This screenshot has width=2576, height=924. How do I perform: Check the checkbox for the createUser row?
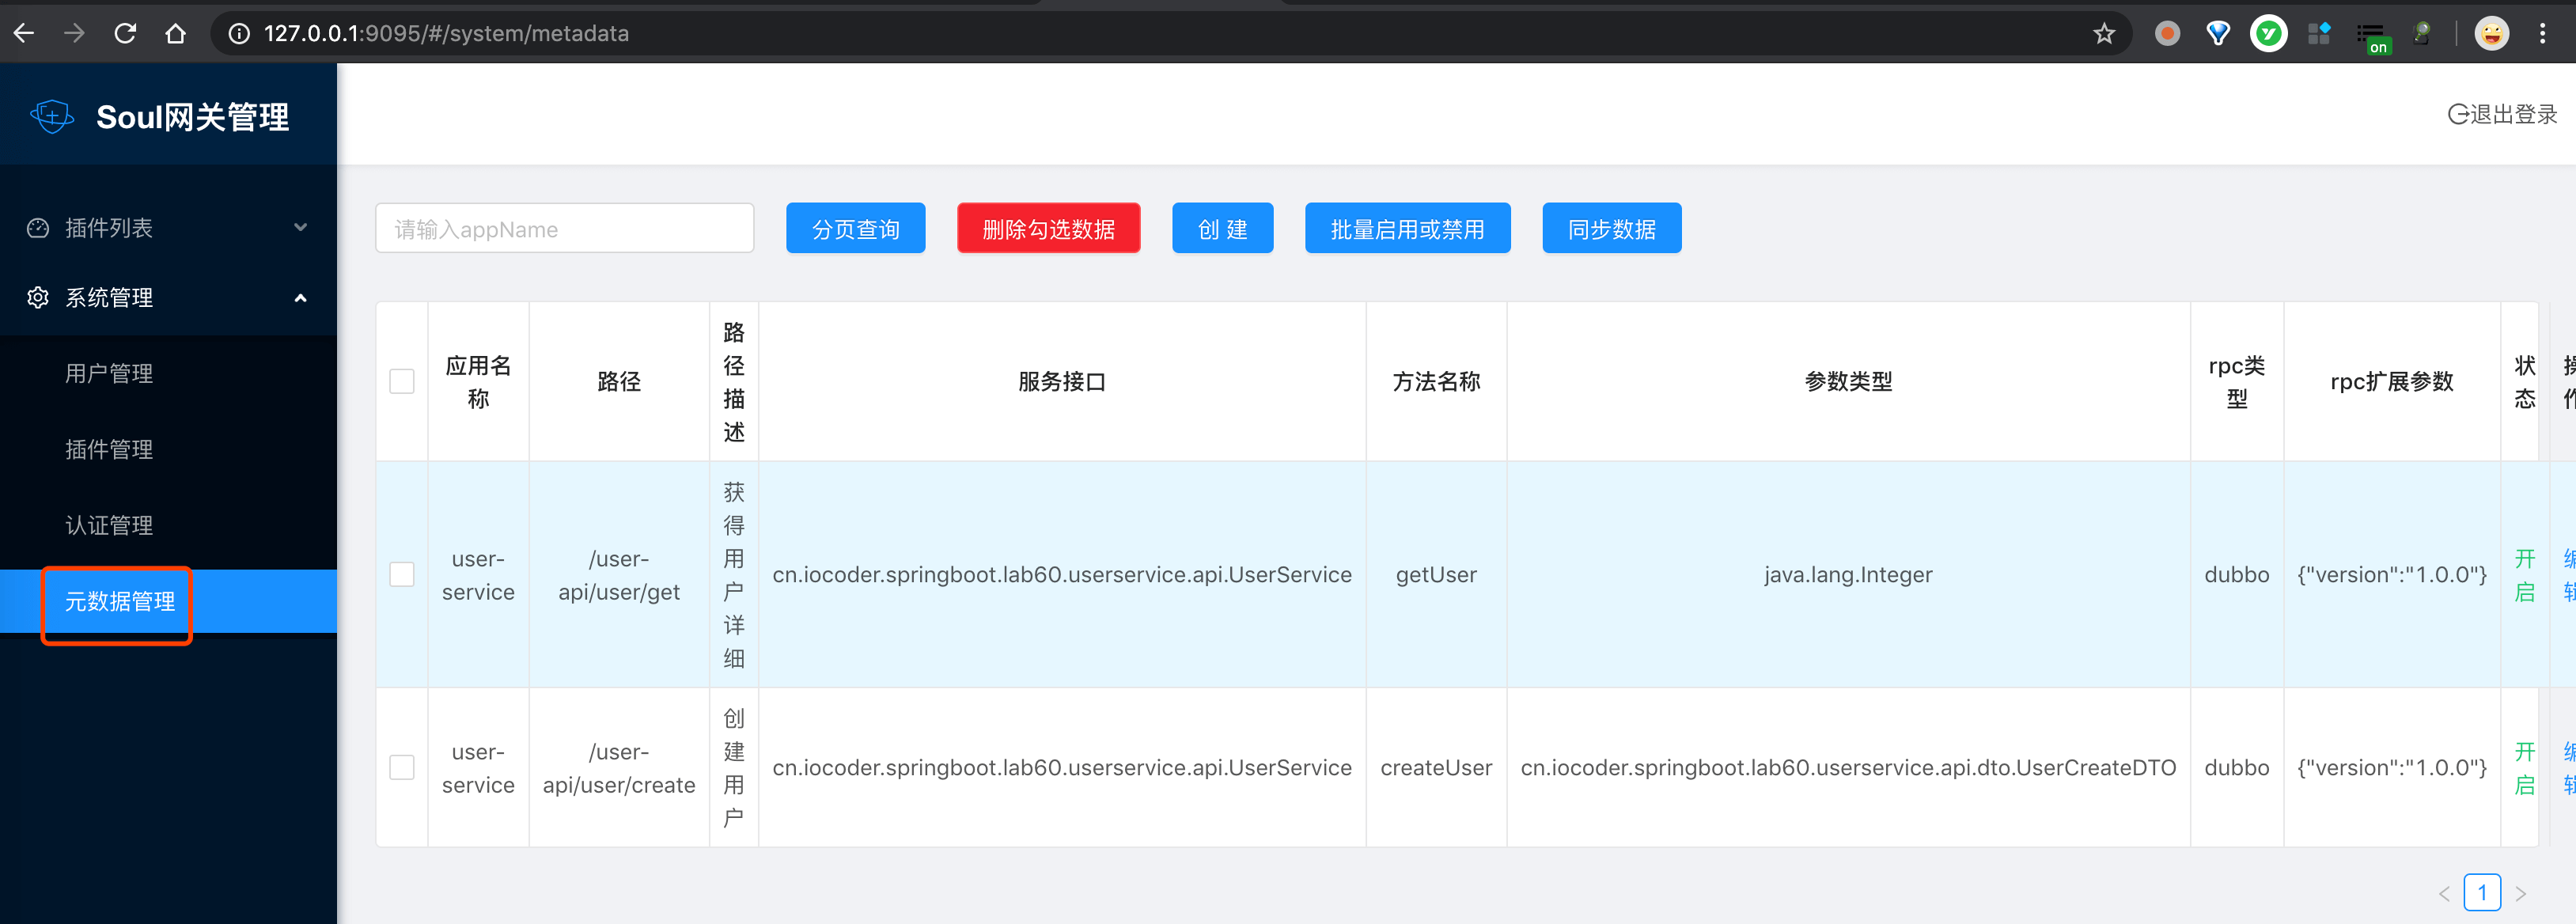tap(401, 767)
